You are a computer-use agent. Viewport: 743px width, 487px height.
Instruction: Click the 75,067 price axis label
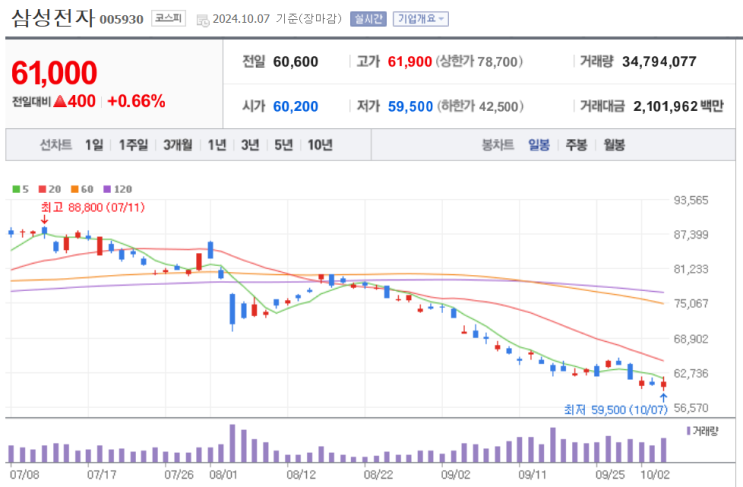[x=691, y=303]
